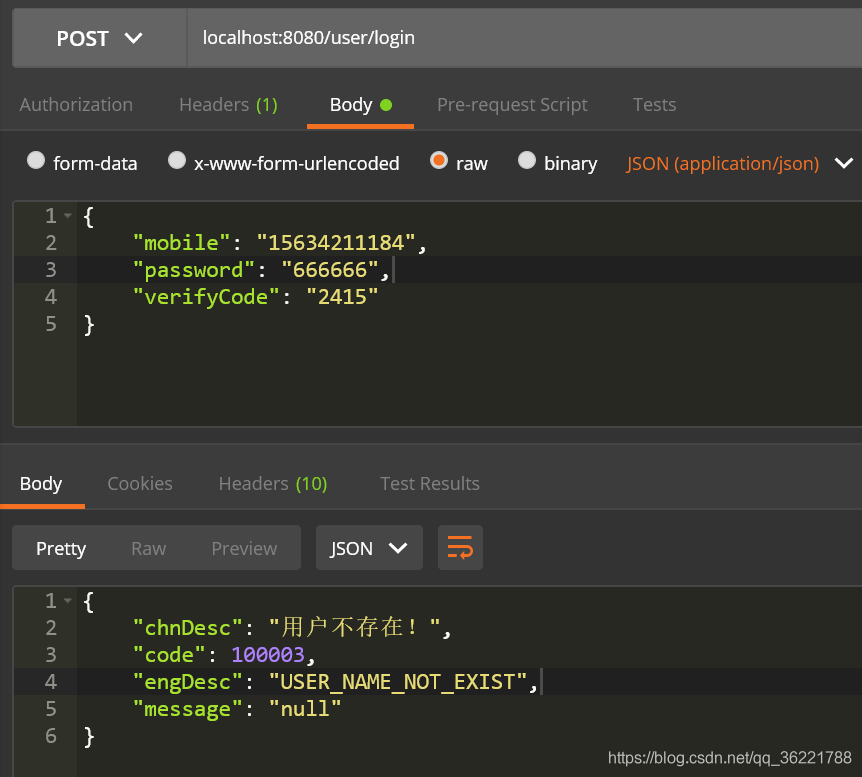Click the "666666" password value
862x777 pixels.
330,269
